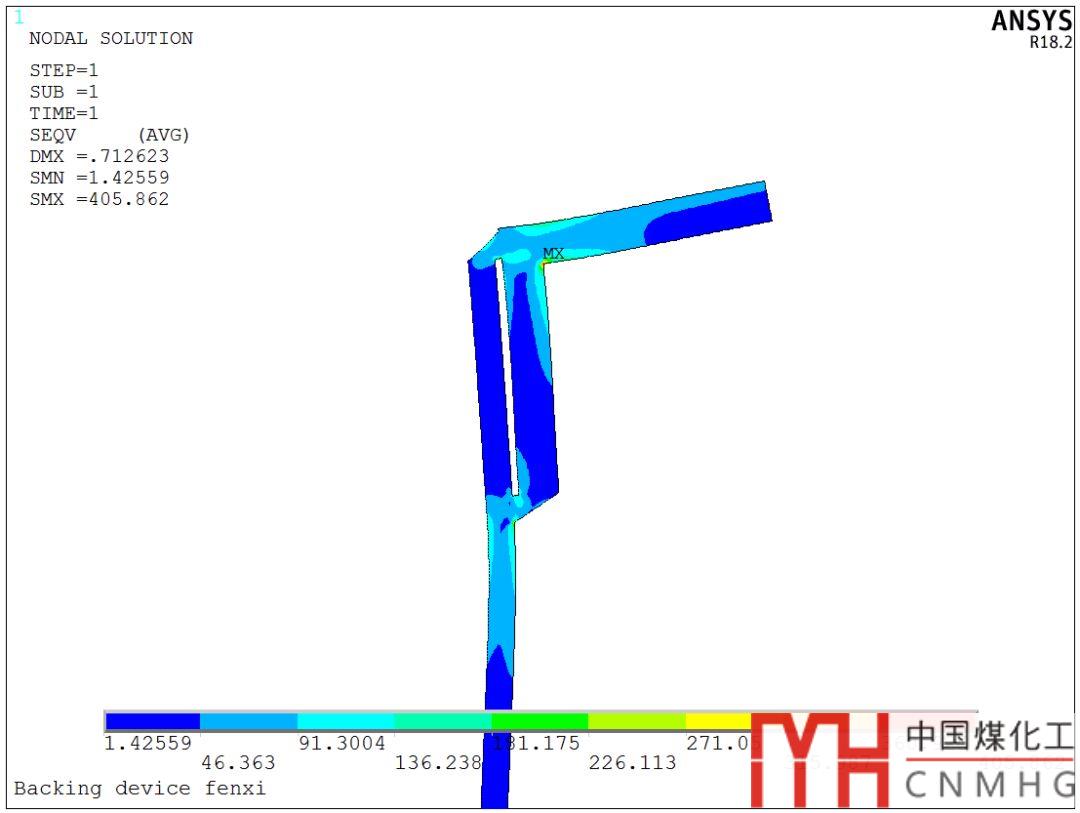Click the NODAL SOLUTION title text

pyautogui.click(x=111, y=39)
